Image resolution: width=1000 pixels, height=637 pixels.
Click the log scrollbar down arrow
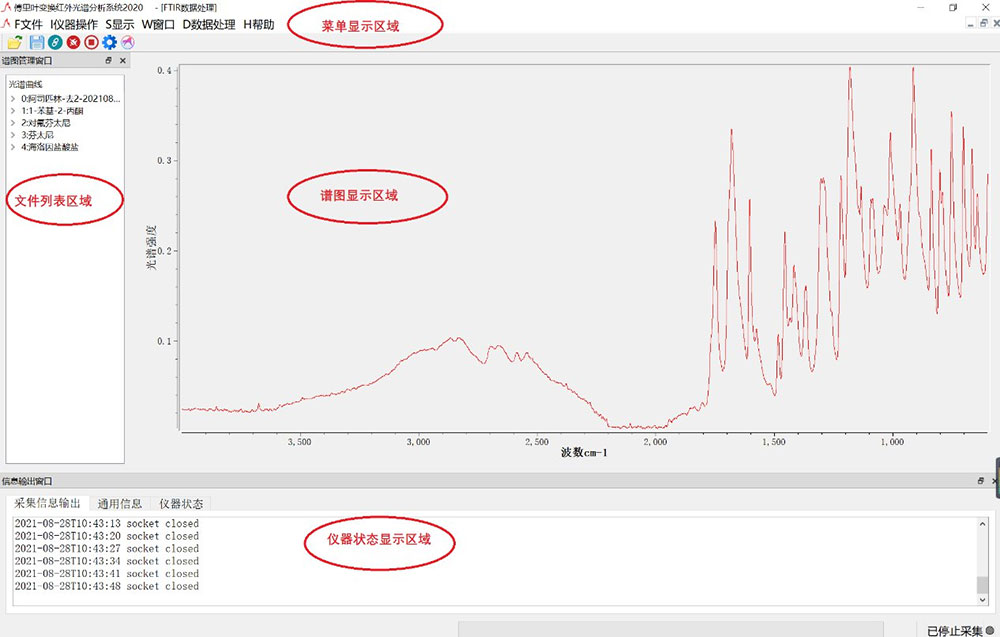(x=982, y=599)
